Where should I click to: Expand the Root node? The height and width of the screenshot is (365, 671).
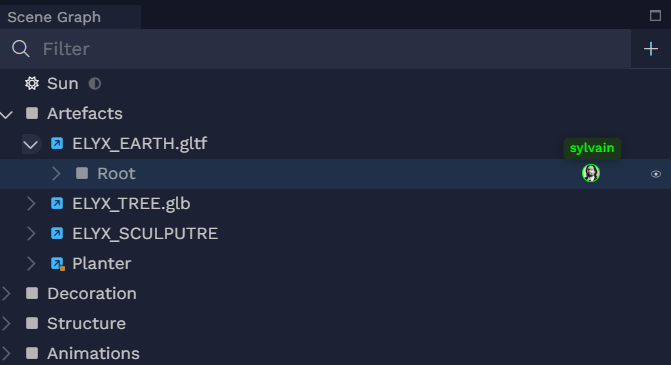click(x=56, y=174)
